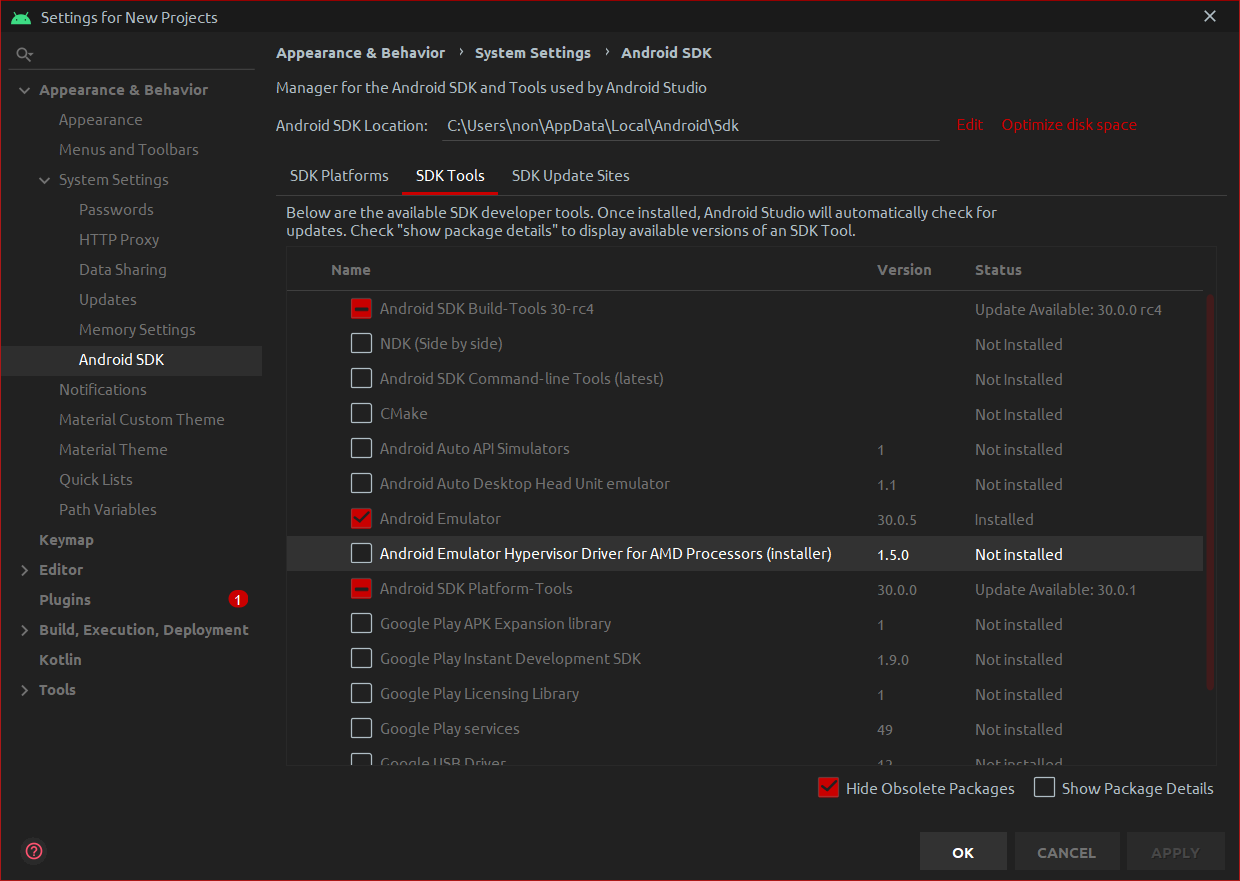
Task: Open Notifications settings
Action: pos(102,390)
